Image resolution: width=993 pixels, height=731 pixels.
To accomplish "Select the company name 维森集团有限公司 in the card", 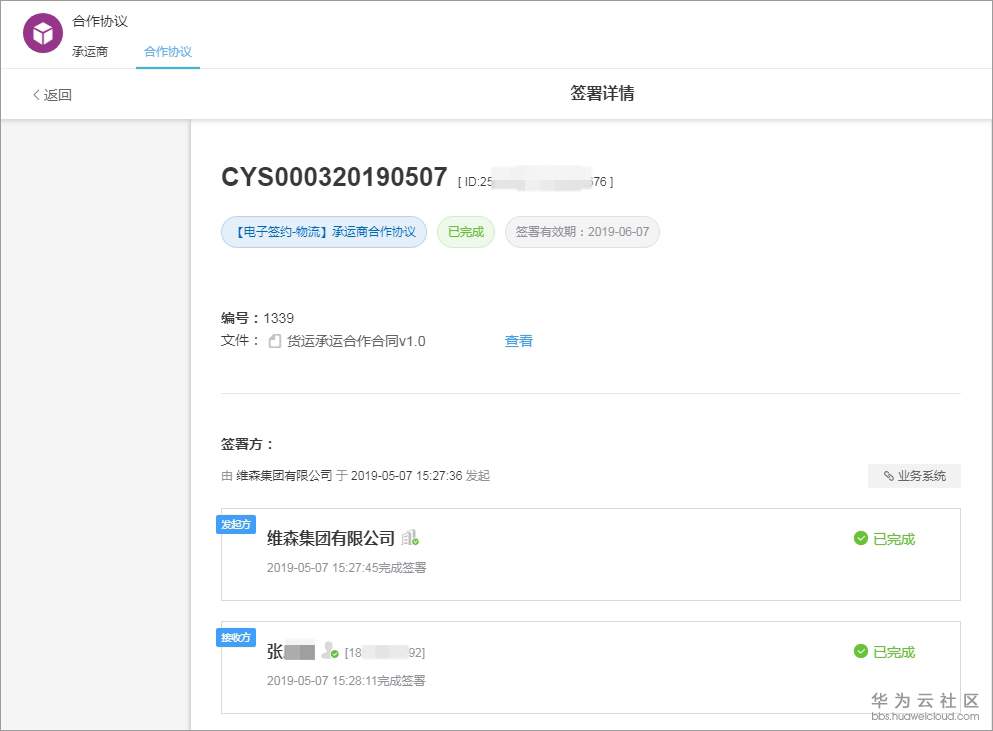I will 331,538.
